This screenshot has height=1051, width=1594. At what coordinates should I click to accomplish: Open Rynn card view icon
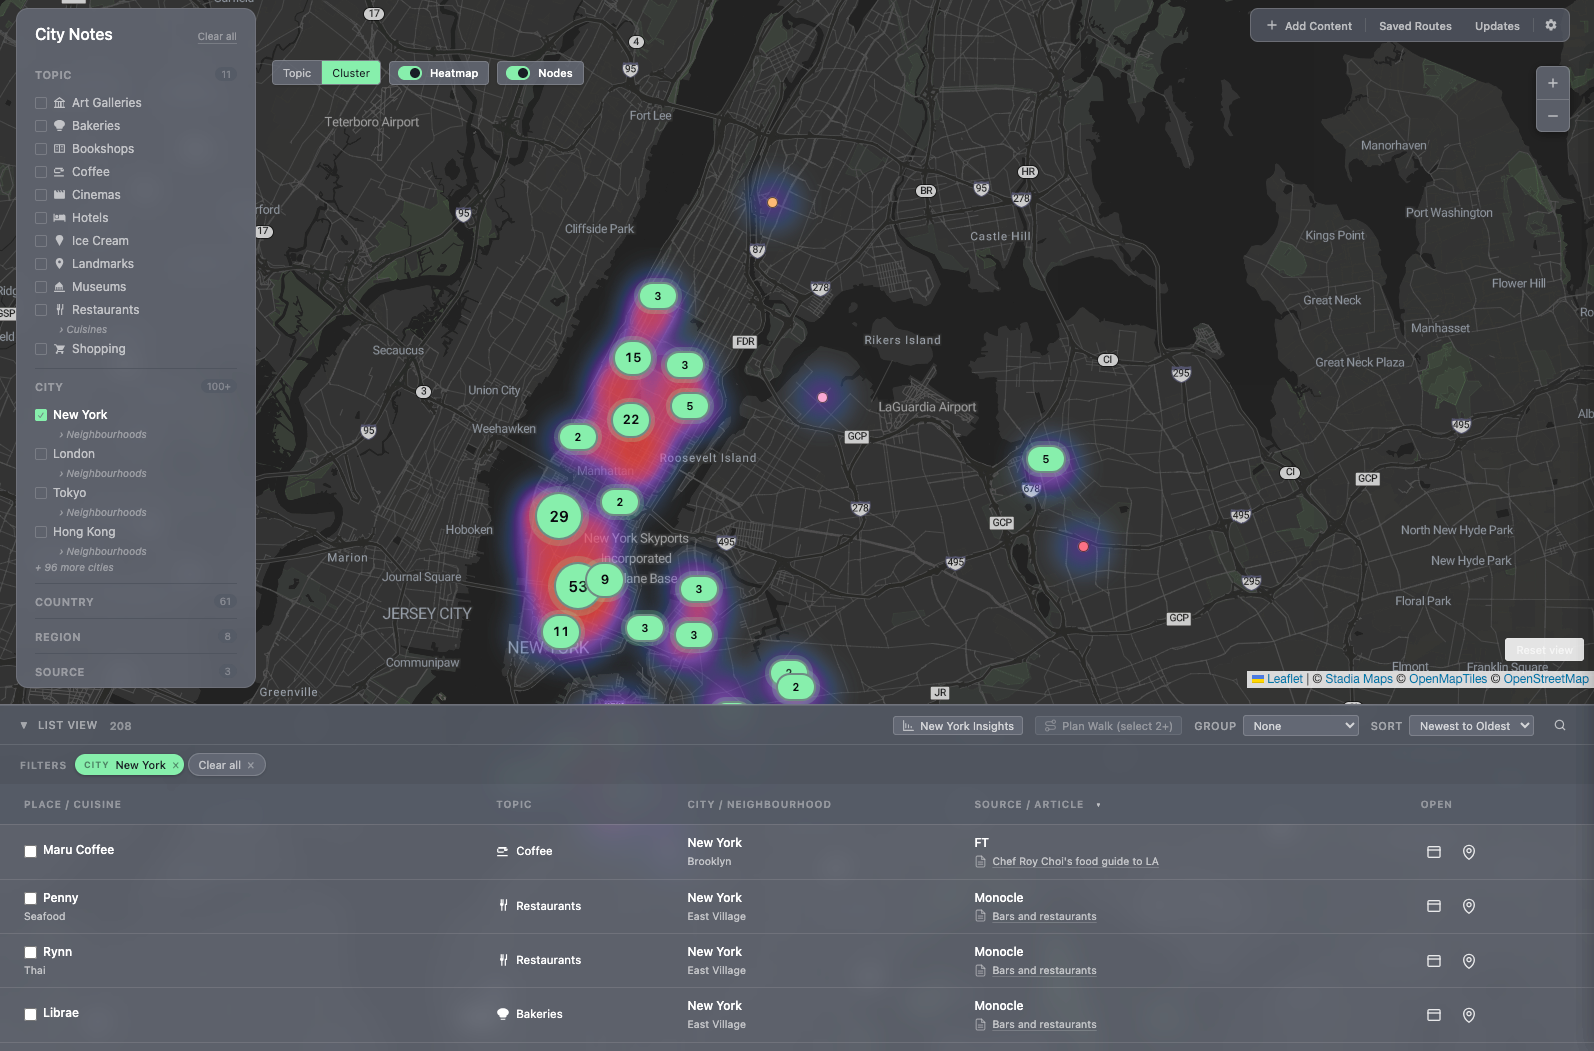click(x=1433, y=961)
